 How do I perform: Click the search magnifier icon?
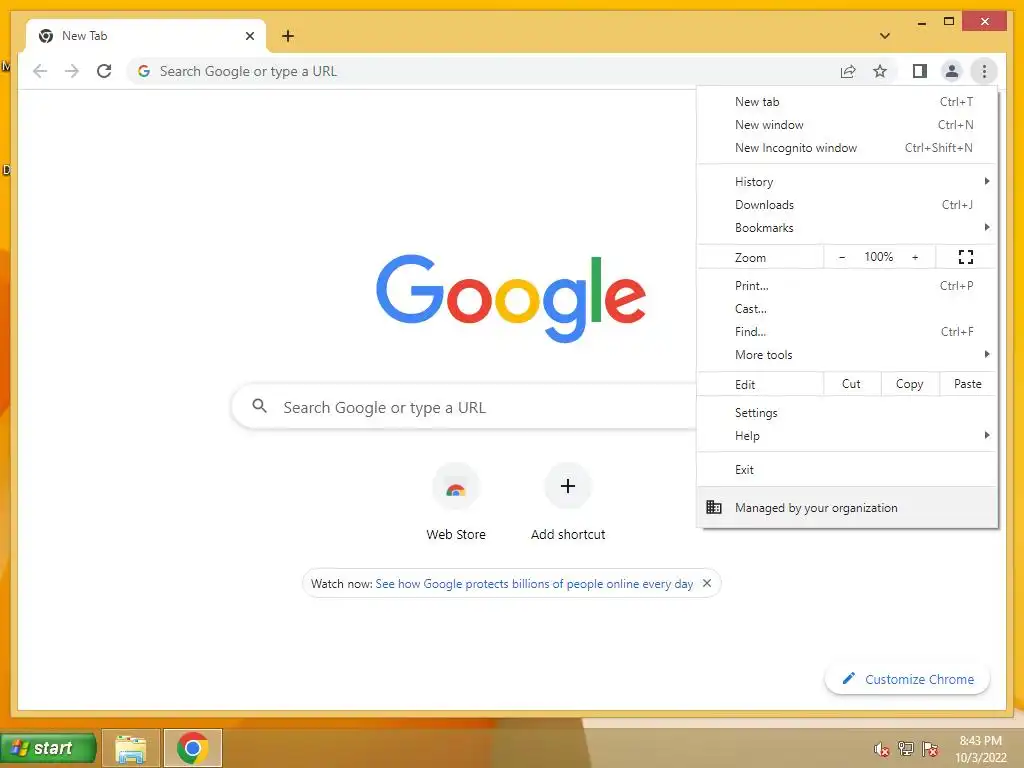(259, 406)
